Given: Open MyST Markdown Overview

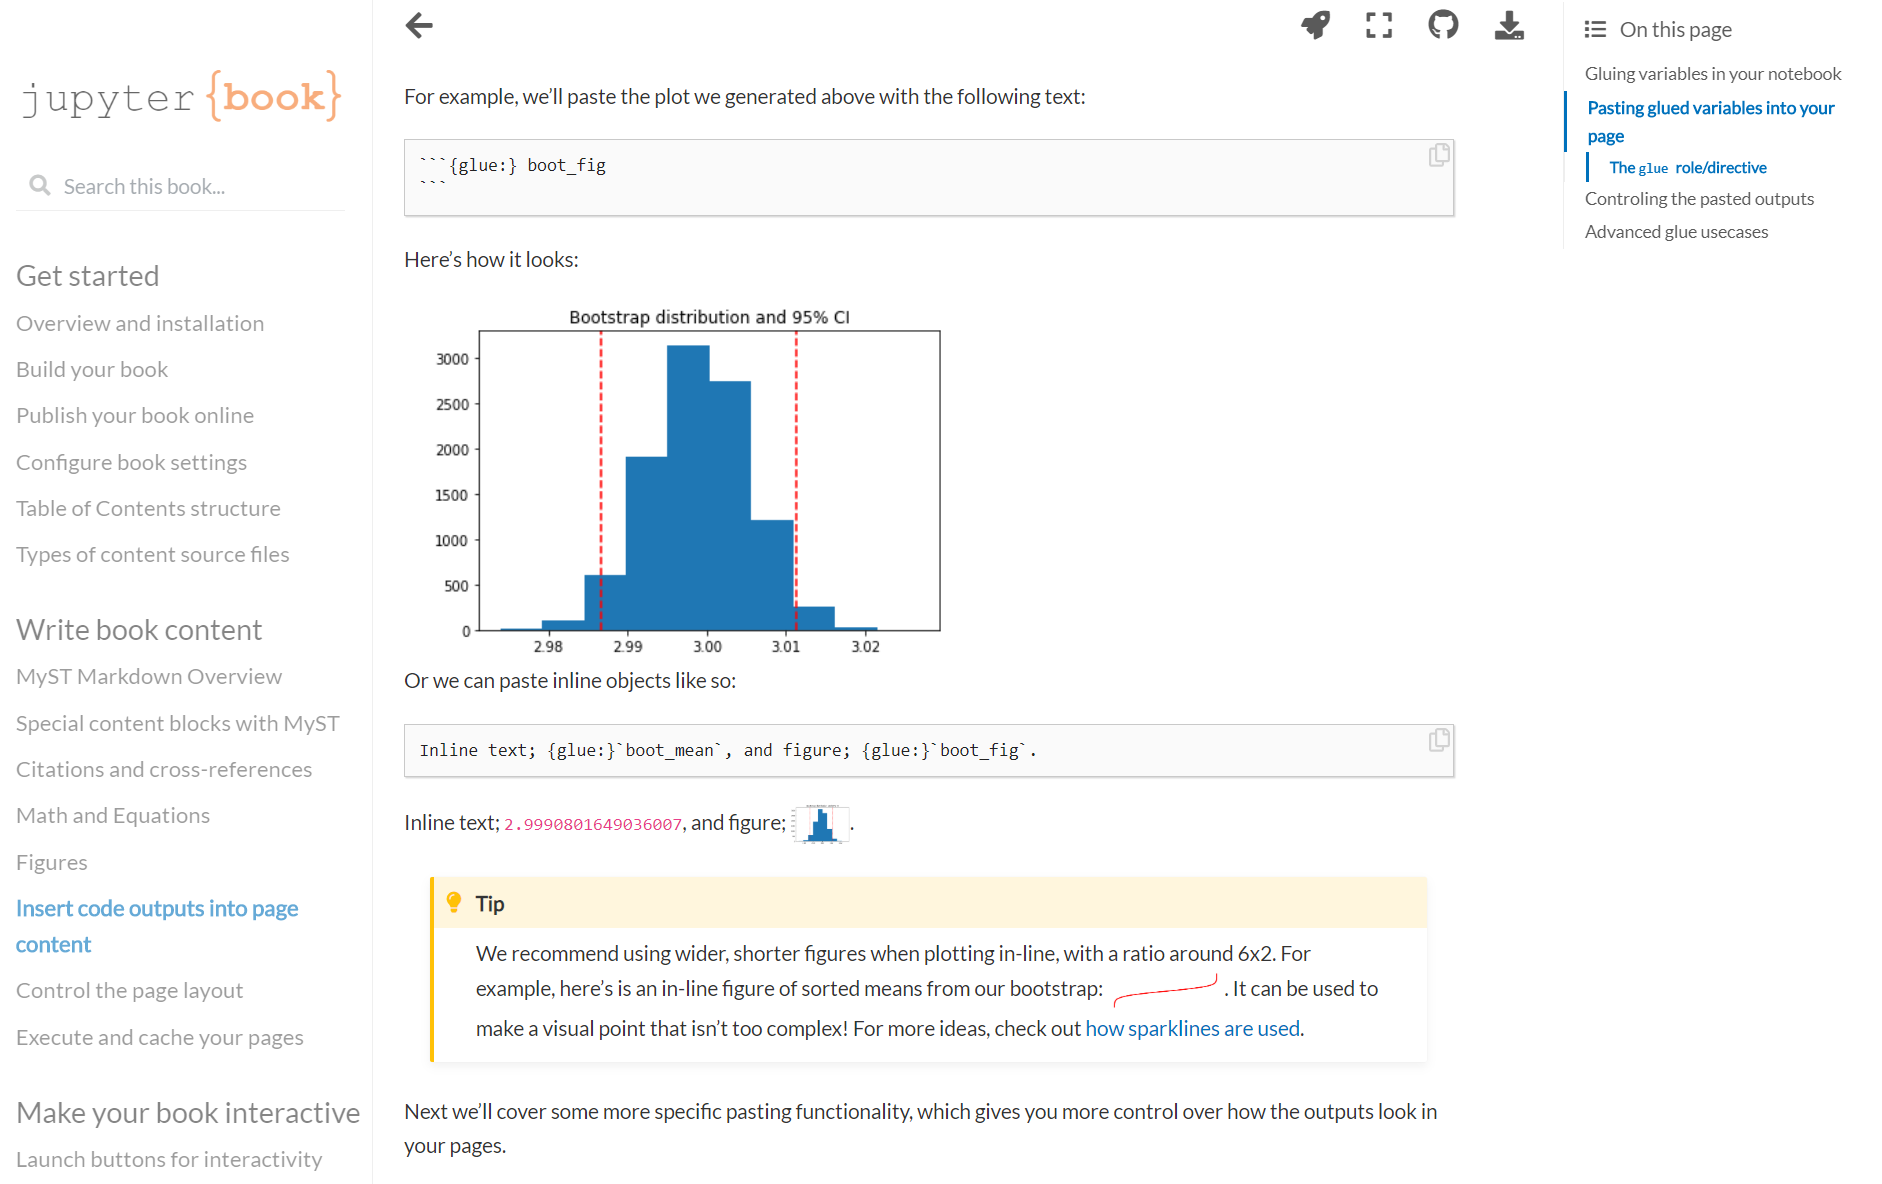Looking at the screenshot, I should (x=149, y=676).
